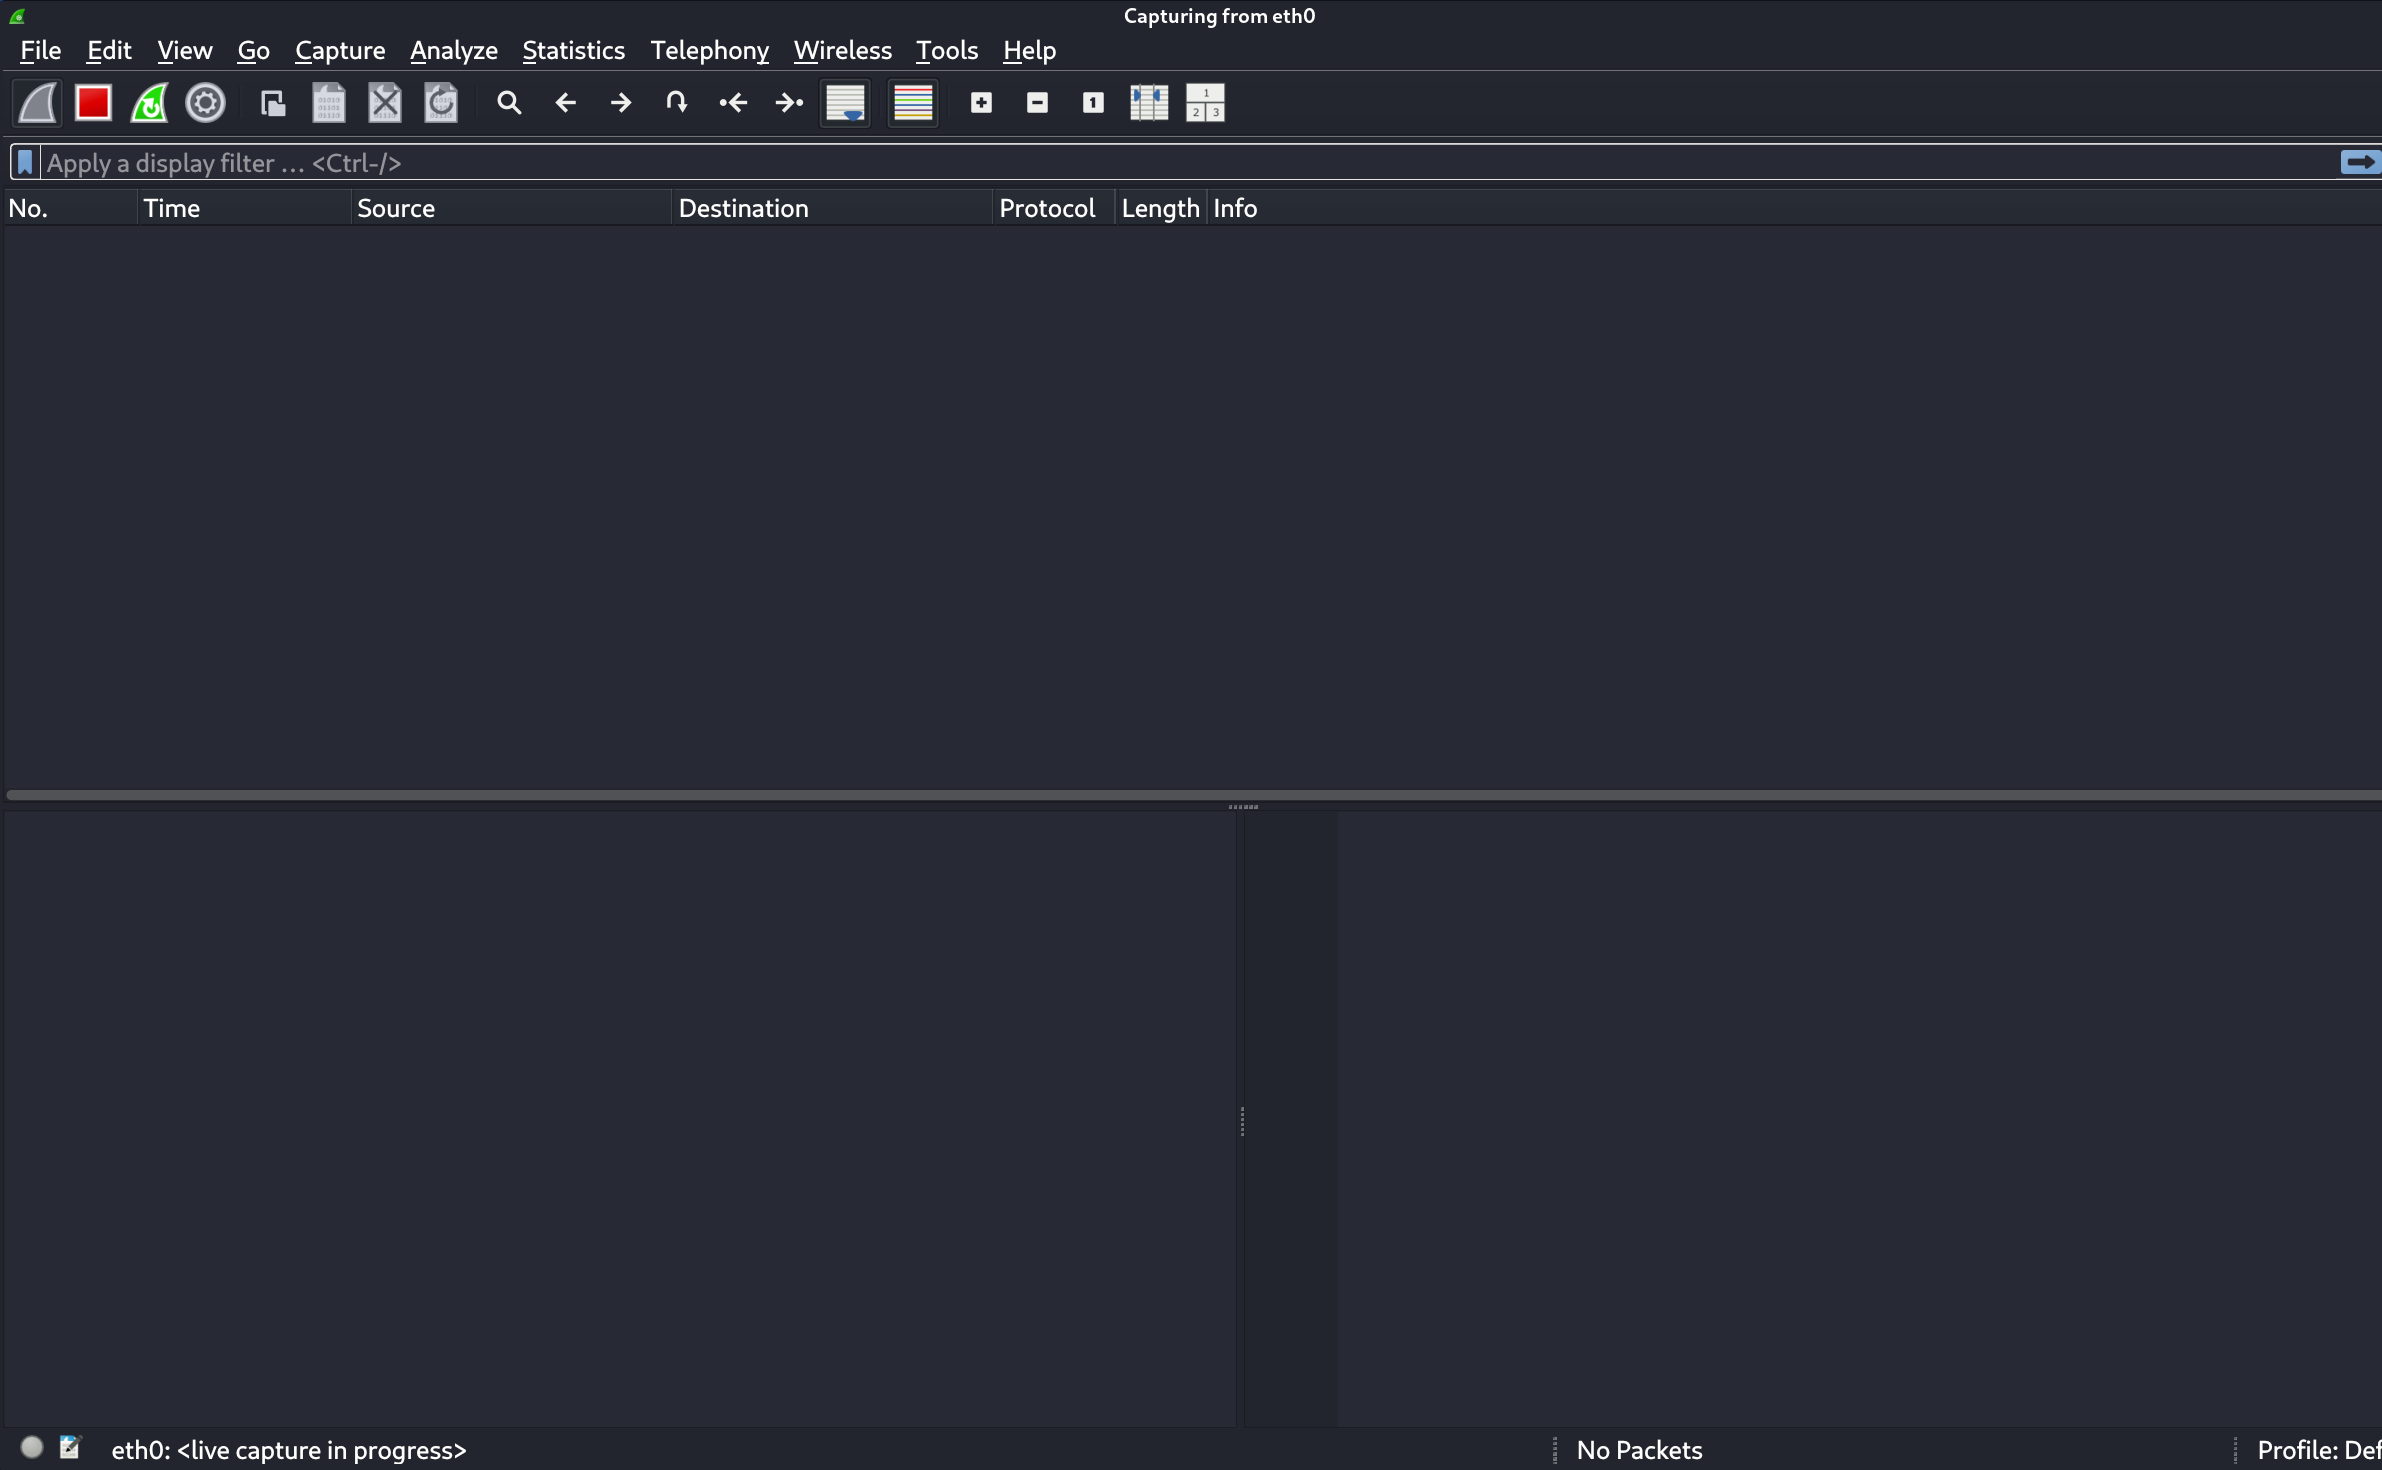Screen dimensions: 2382x1470
Task: Sort by the Time column header
Action: pos(244,208)
